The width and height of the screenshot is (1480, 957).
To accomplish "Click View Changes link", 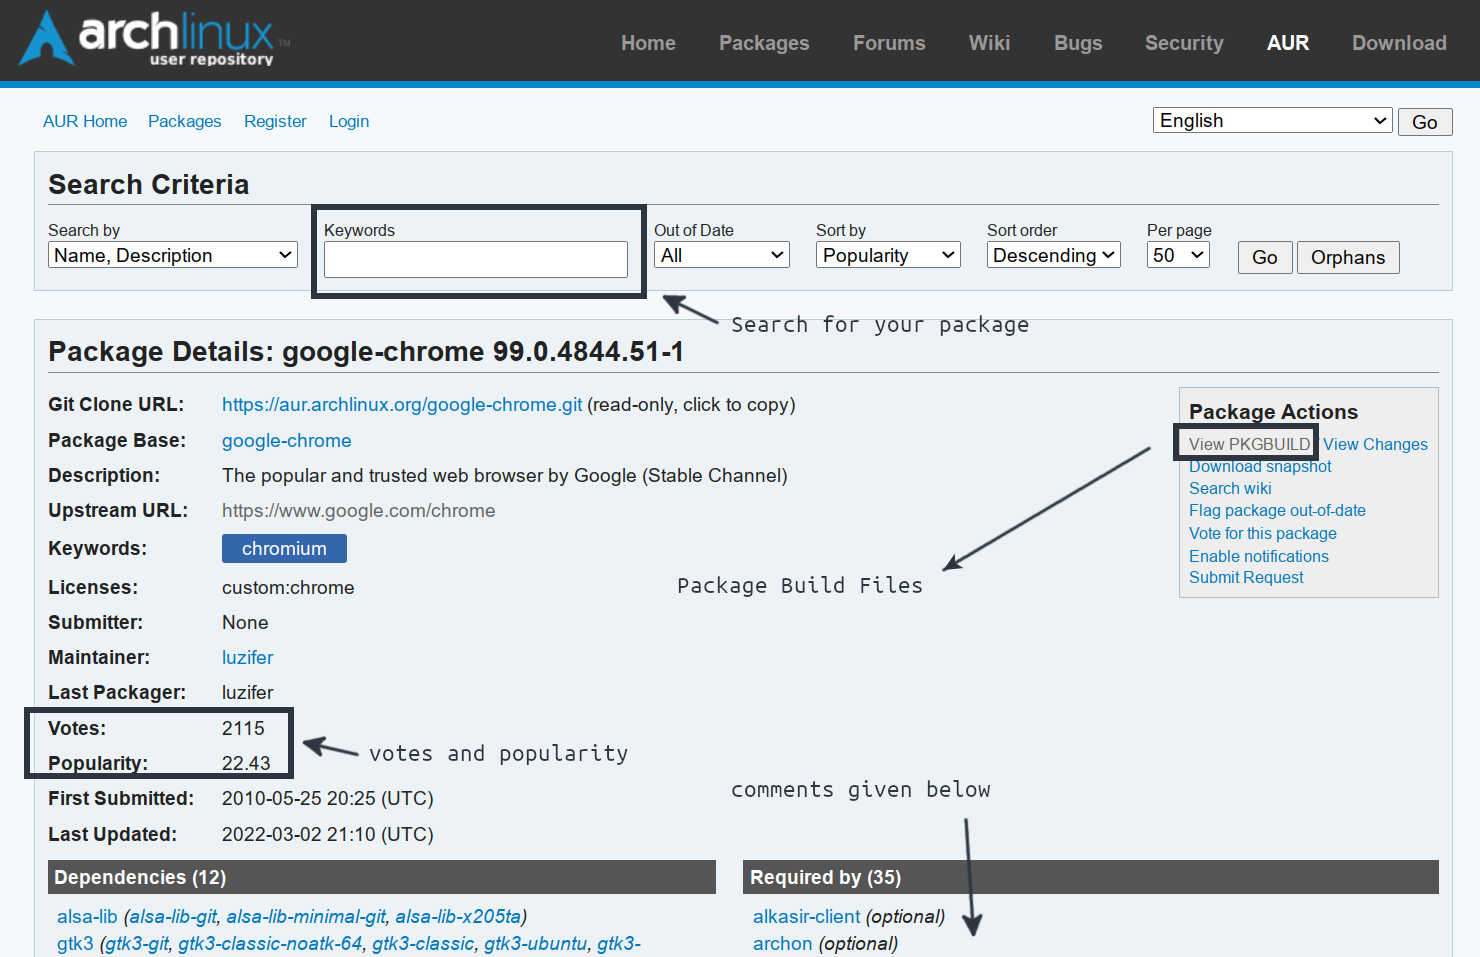I will (x=1375, y=444).
